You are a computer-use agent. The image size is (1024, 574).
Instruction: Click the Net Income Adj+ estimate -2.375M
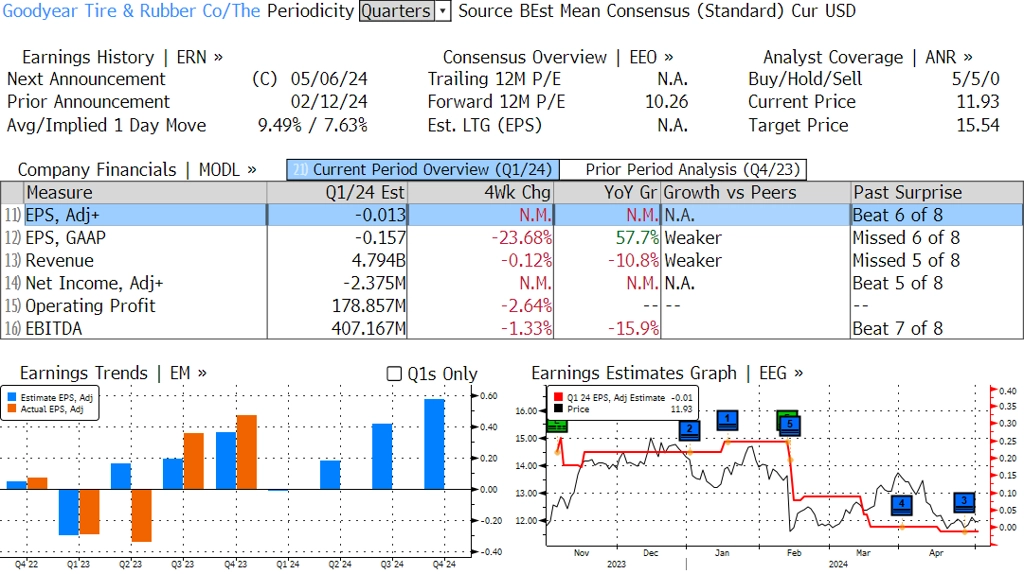(x=374, y=283)
